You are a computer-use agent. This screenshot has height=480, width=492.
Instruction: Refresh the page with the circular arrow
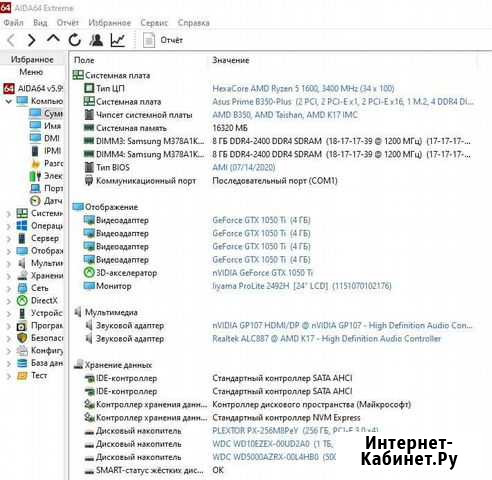click(x=75, y=40)
